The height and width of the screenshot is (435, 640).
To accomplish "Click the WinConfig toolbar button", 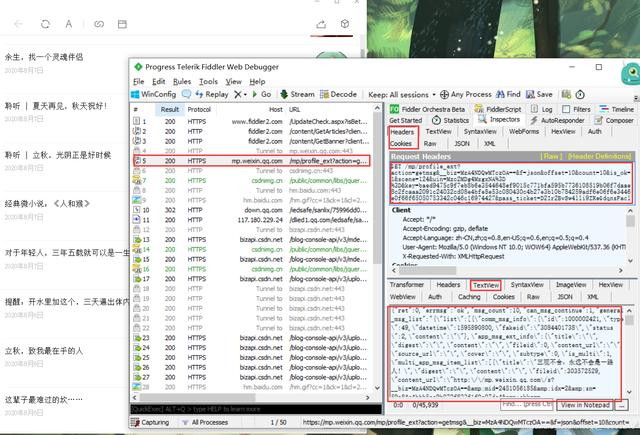I will pyautogui.click(x=153, y=94).
